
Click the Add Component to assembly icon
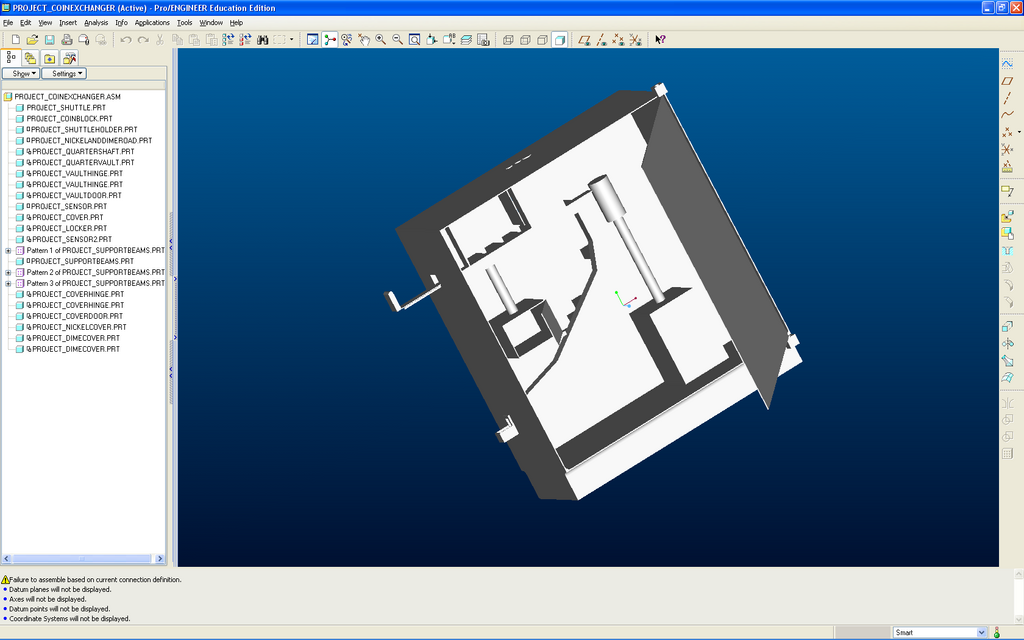point(1007,216)
